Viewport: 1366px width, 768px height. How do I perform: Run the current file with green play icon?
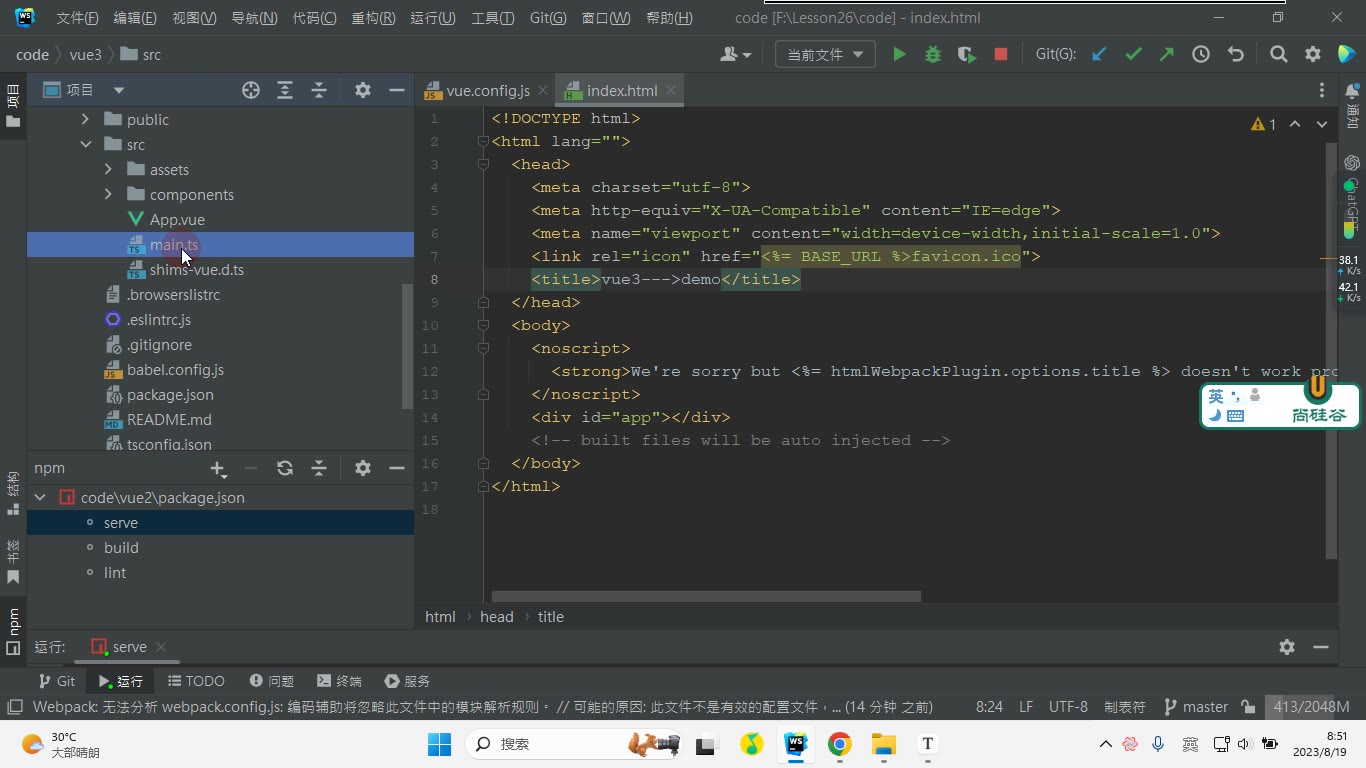coord(899,55)
